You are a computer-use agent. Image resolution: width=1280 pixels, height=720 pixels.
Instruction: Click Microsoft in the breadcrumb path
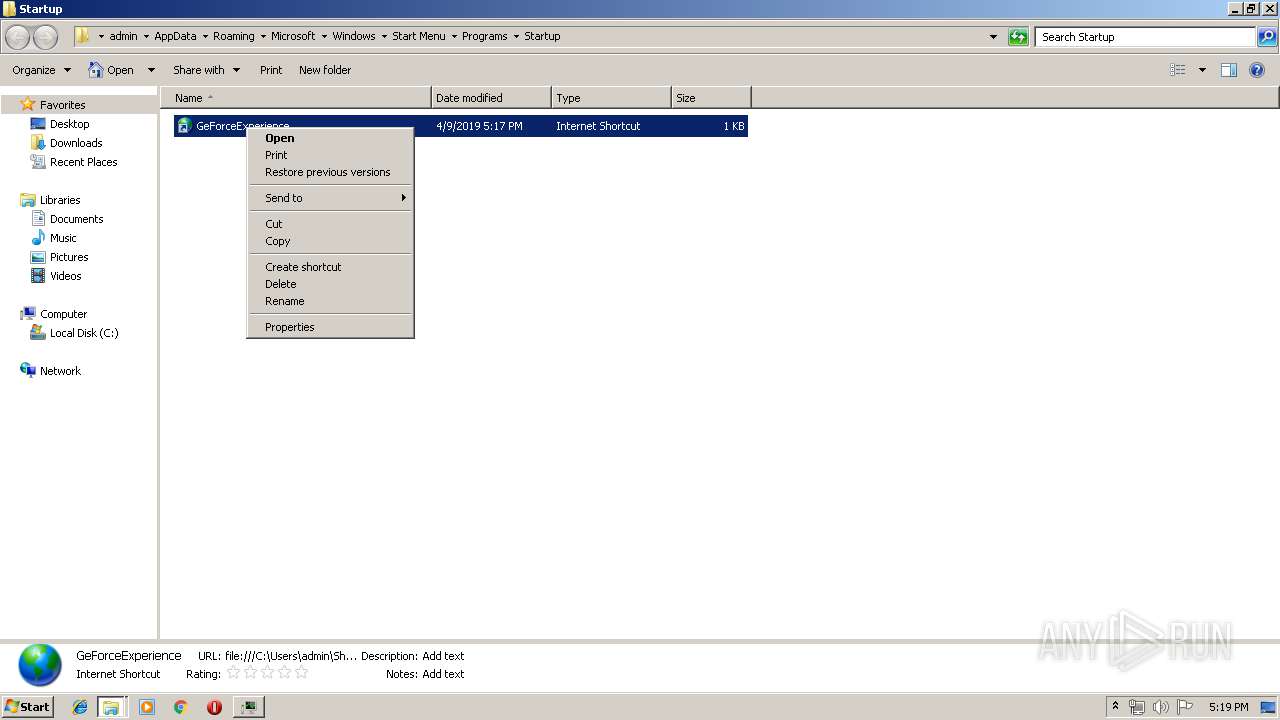coord(293,37)
